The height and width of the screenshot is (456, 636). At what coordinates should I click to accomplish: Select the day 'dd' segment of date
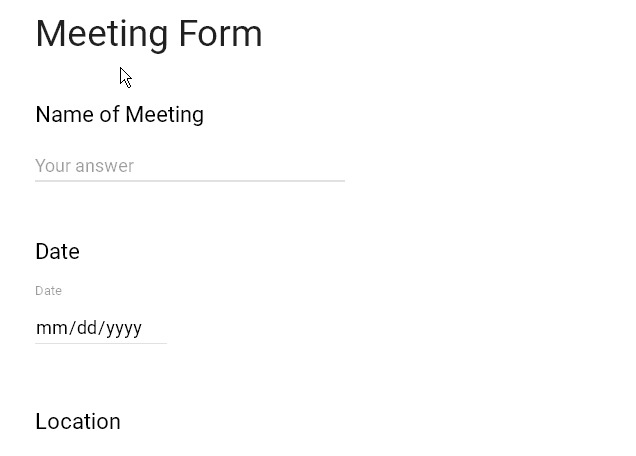(87, 328)
